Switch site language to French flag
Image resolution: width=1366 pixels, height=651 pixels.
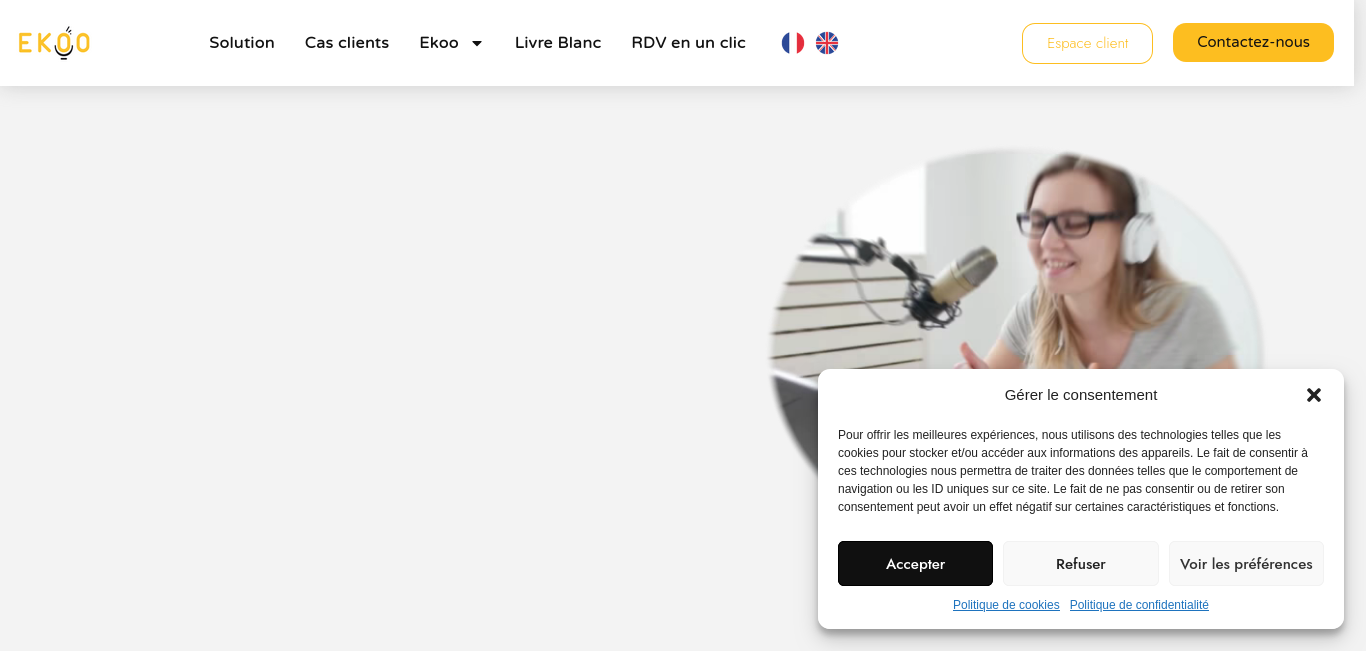793,43
